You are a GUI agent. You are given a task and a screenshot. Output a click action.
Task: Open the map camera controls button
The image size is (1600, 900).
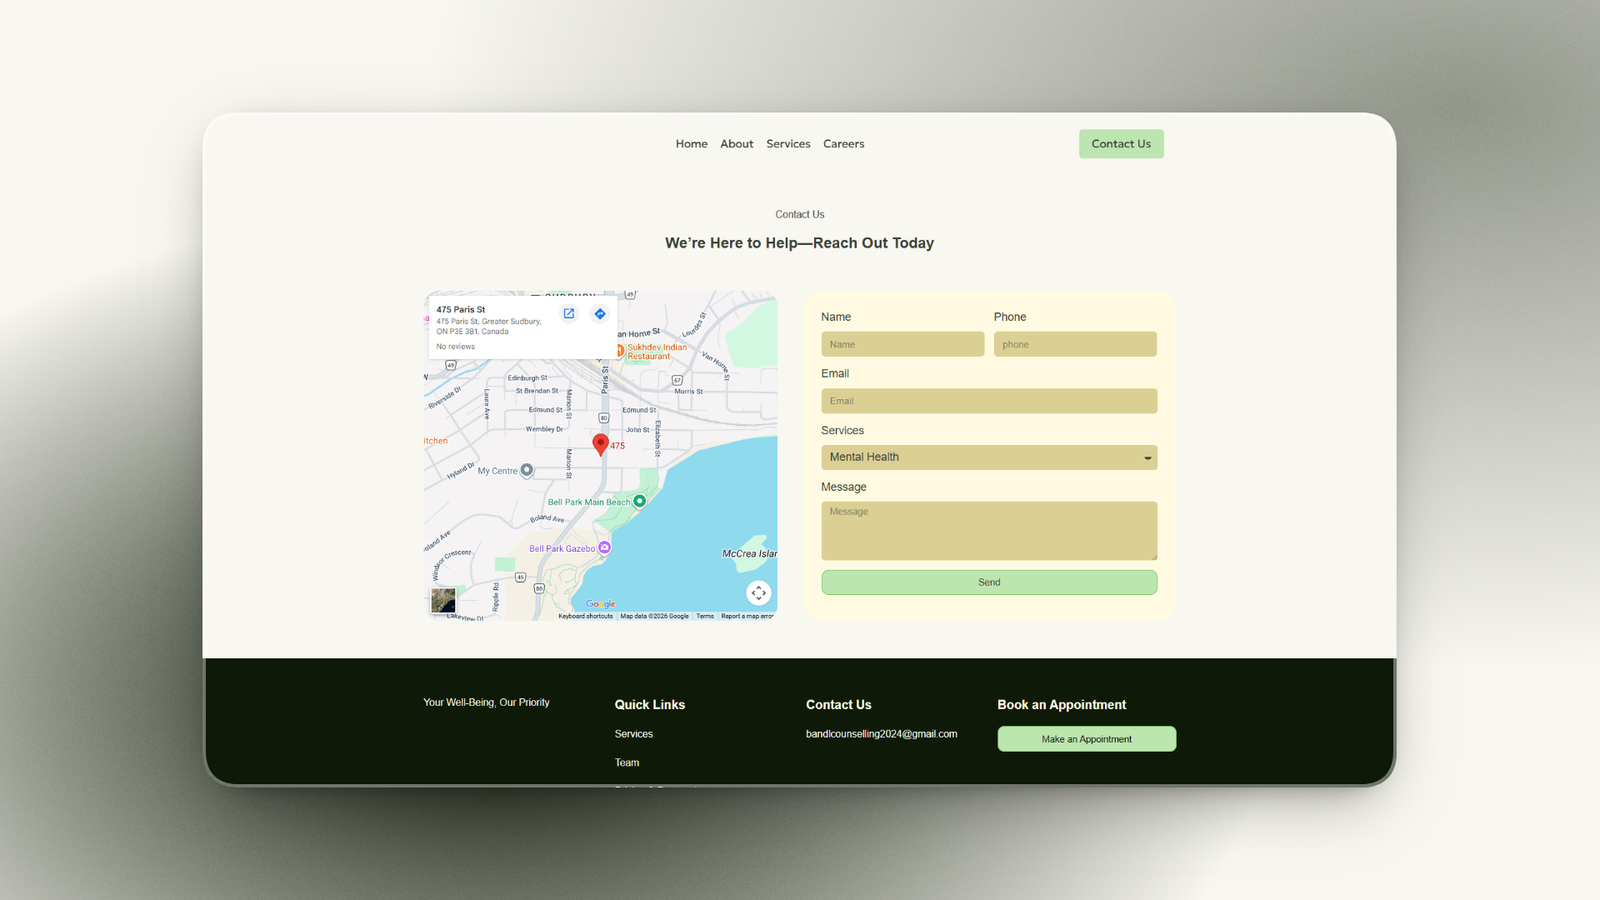pyautogui.click(x=758, y=593)
